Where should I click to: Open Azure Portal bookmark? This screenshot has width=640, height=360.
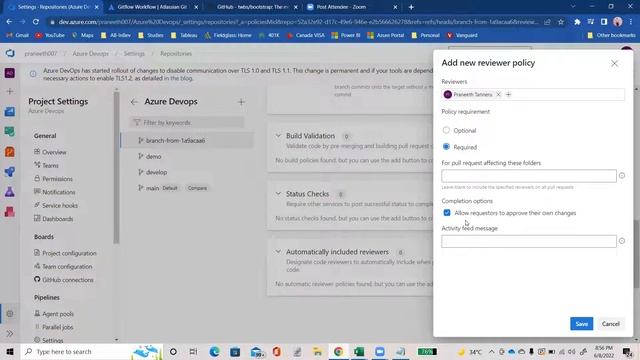(x=385, y=36)
